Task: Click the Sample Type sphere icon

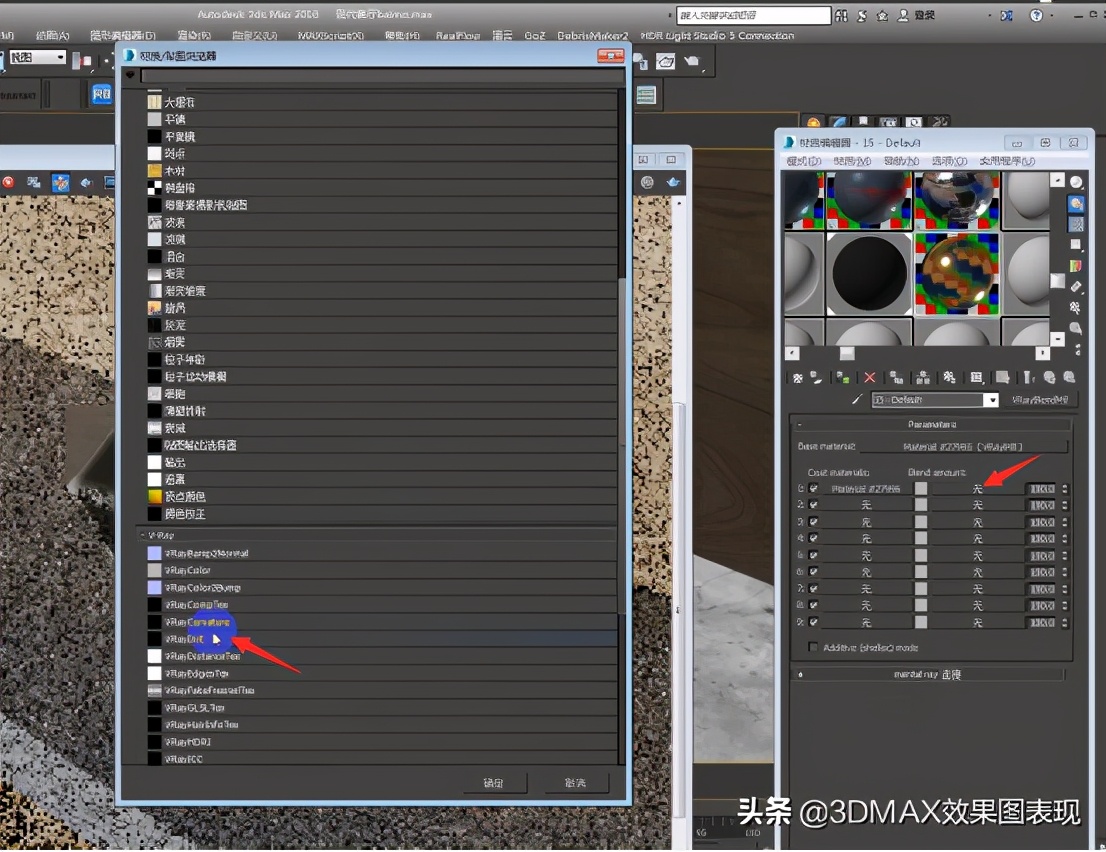Action: [1074, 181]
